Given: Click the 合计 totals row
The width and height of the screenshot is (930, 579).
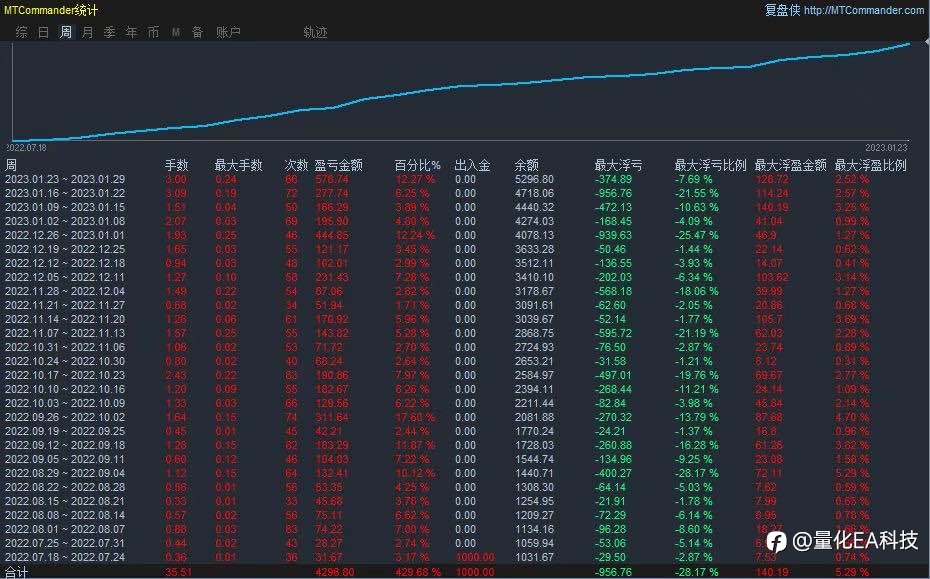Looking at the screenshot, I should (465, 572).
